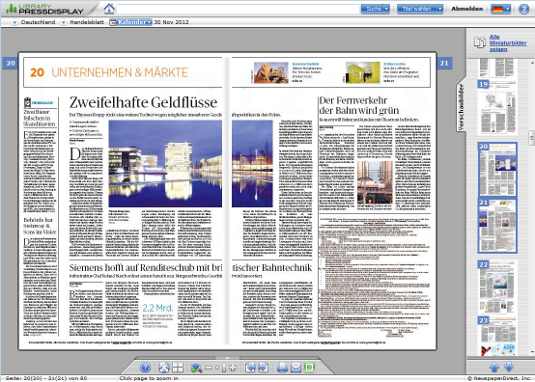Click the home icon in top bar
Screen dimensions: 535x382
click(x=109, y=8)
